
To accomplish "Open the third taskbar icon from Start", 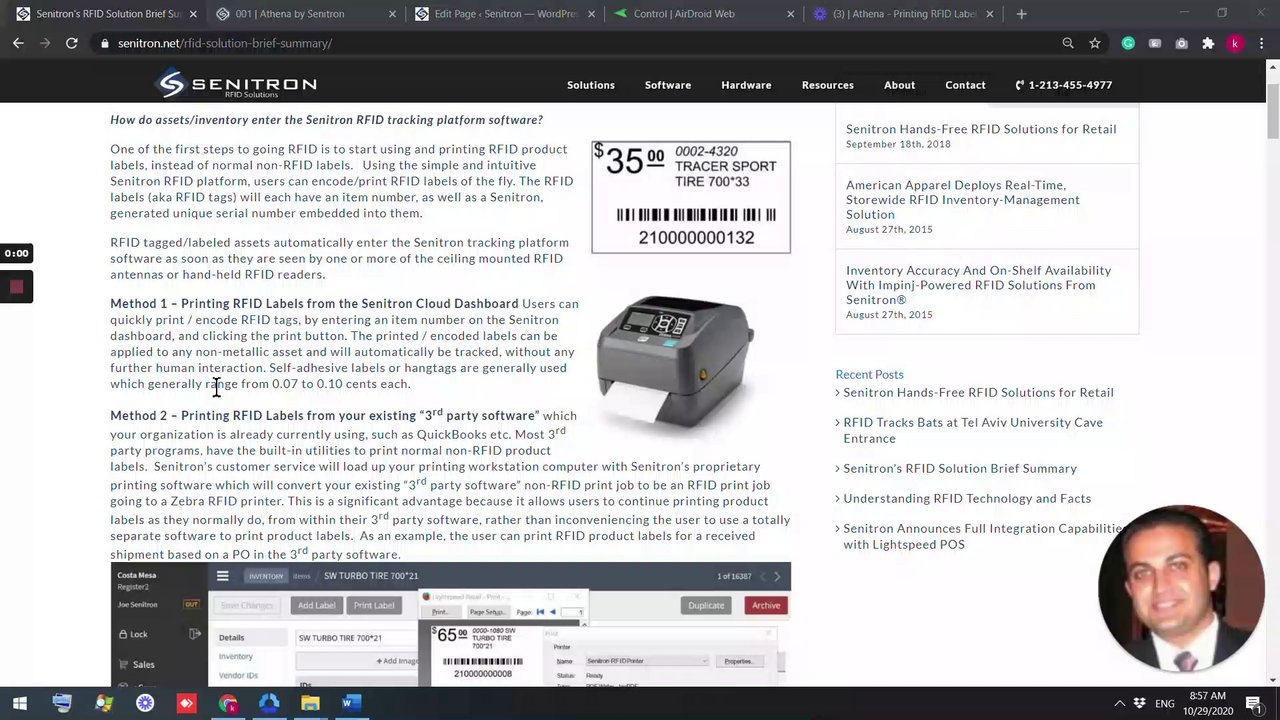I will [103, 703].
